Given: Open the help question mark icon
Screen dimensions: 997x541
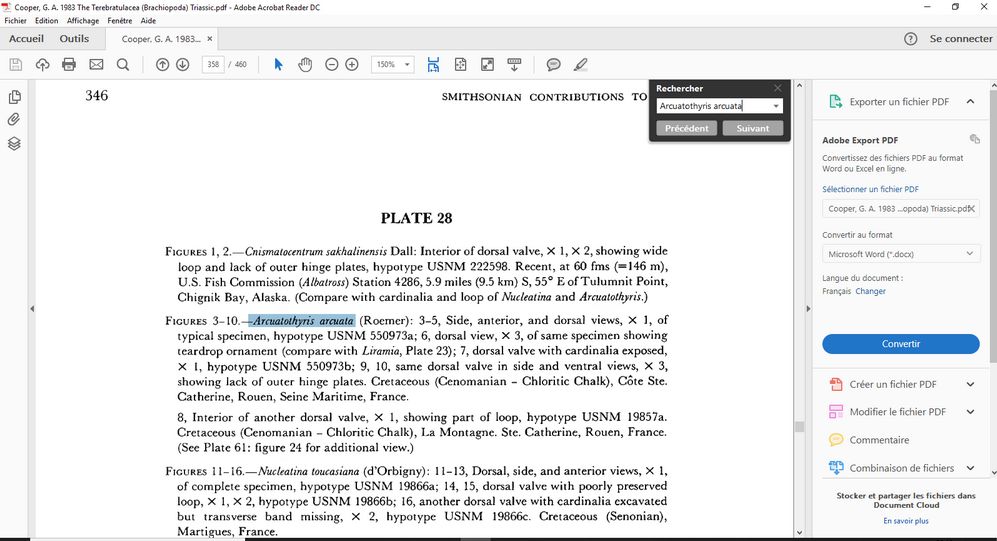Looking at the screenshot, I should coord(911,39).
